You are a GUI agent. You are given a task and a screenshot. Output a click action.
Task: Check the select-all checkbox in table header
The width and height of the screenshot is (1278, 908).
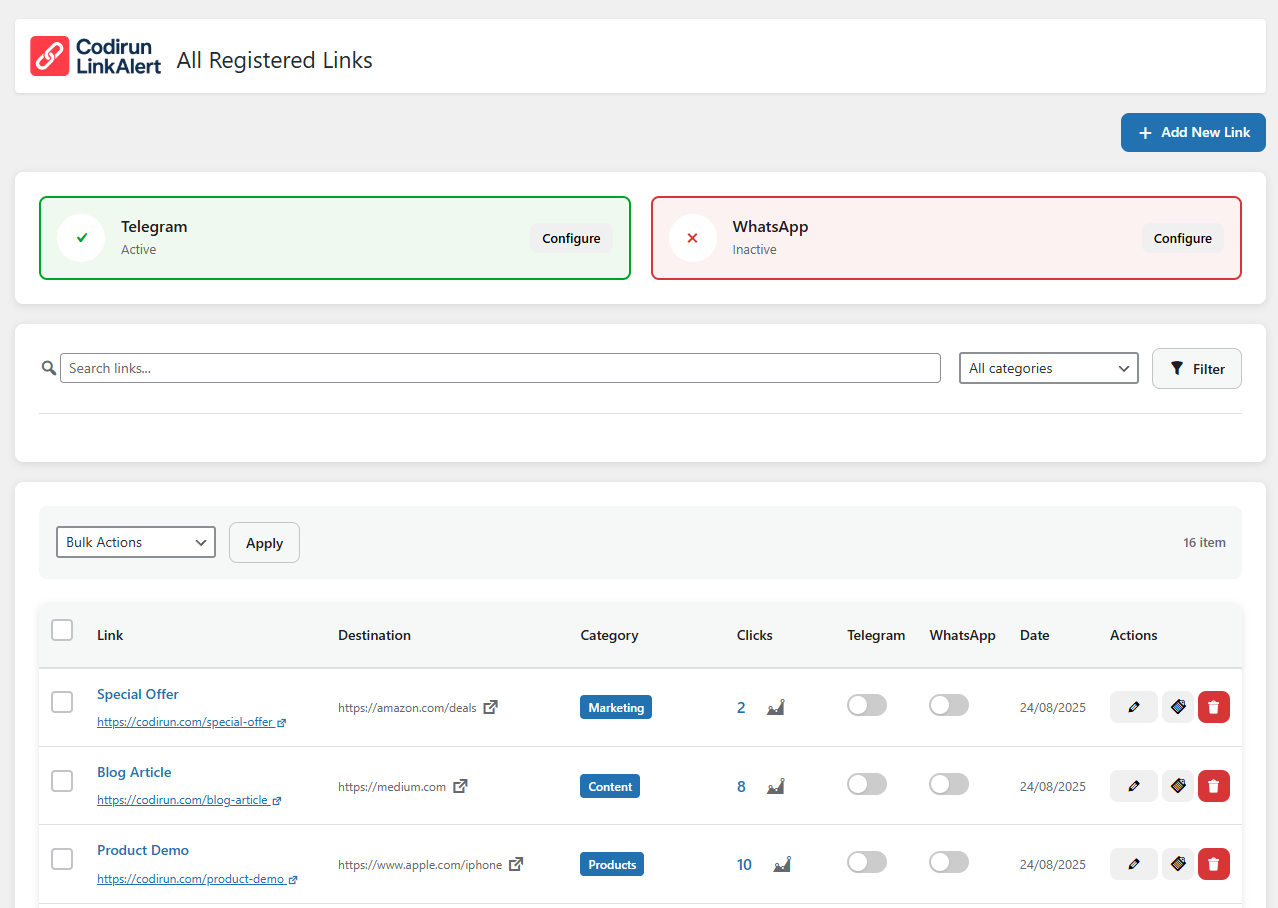click(x=62, y=630)
